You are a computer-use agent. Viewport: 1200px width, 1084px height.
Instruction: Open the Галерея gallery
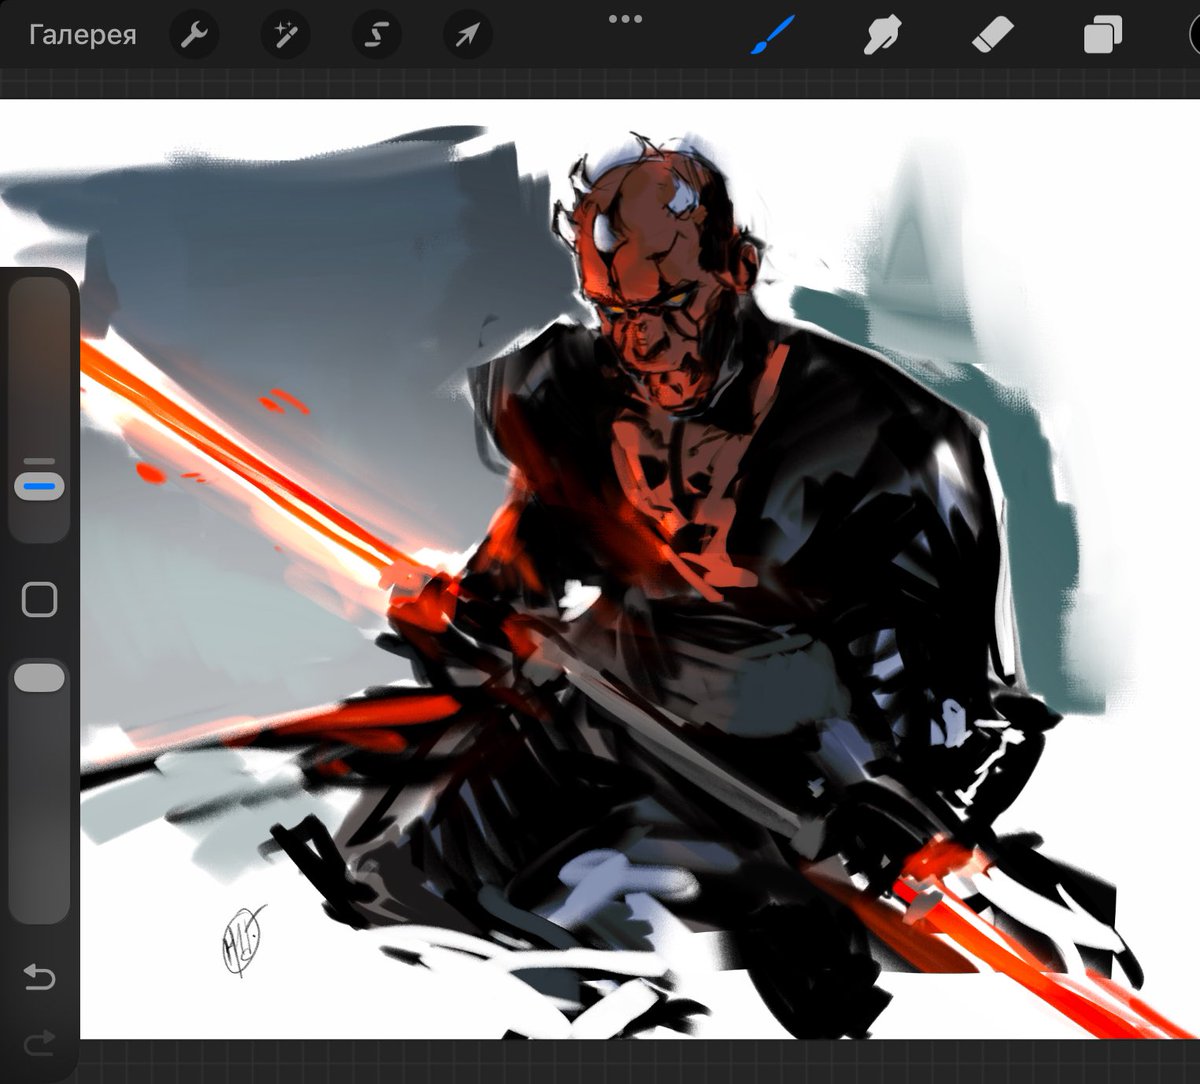point(82,36)
